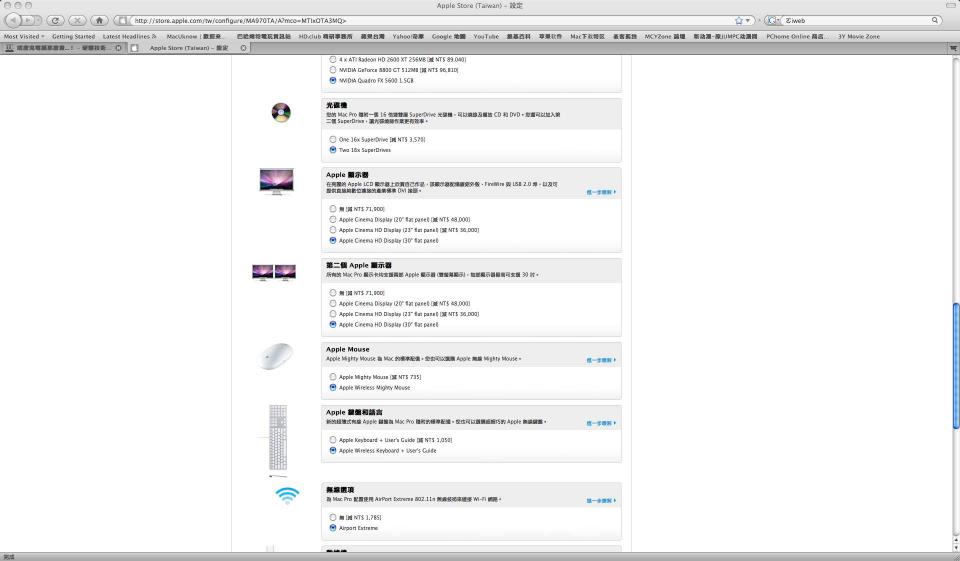Select no display in Apple display section

pos(332,209)
